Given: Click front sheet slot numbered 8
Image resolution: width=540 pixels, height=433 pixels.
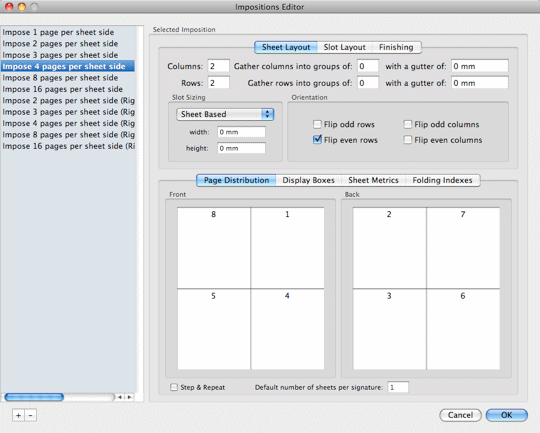Looking at the screenshot, I should [x=214, y=248].
